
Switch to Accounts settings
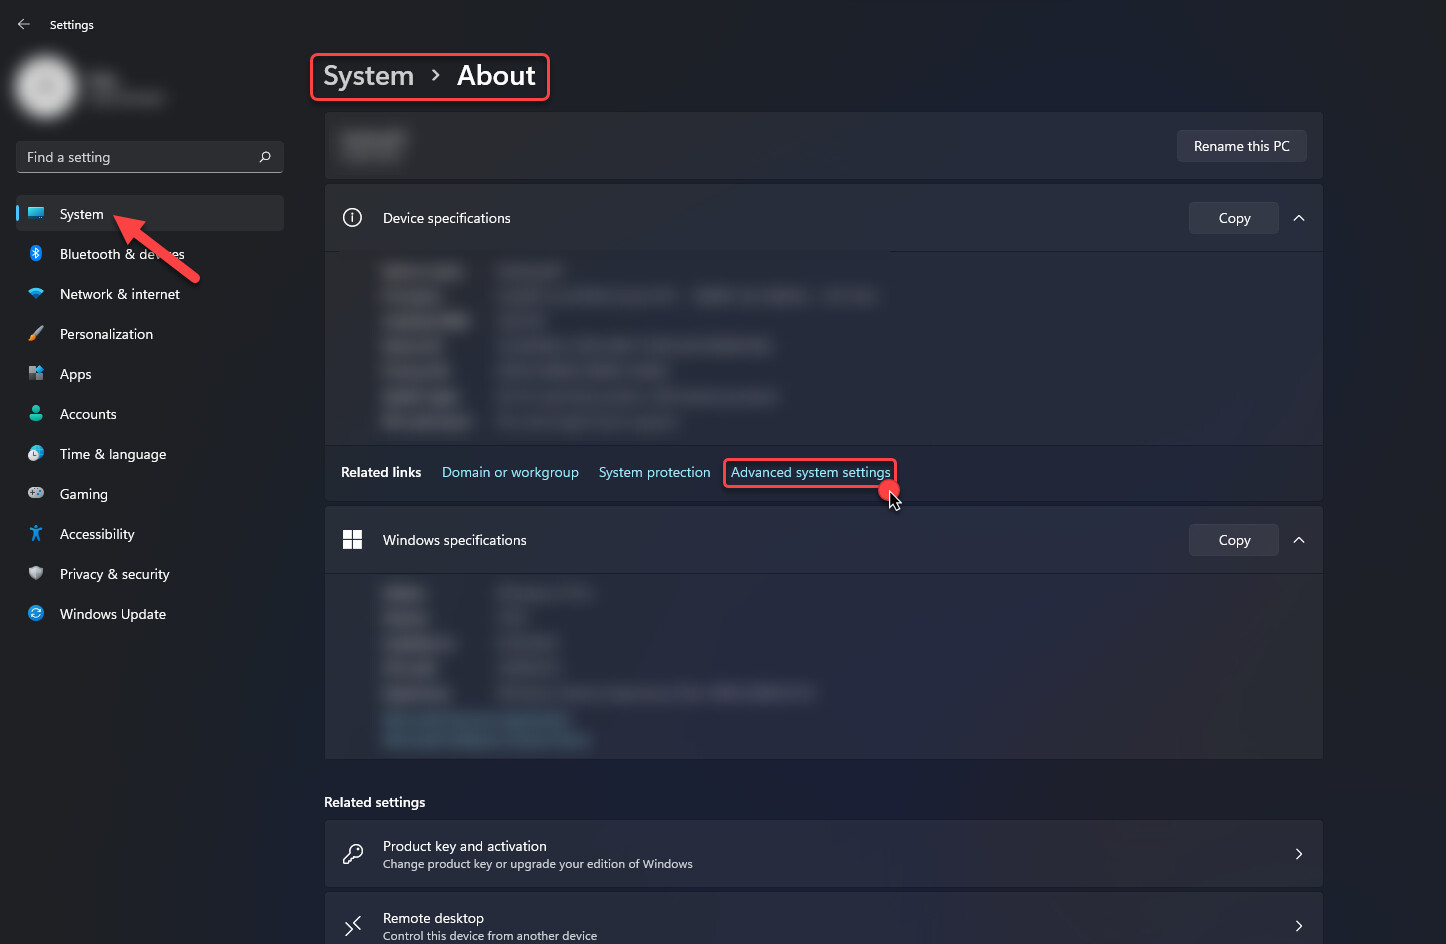[x=150, y=414]
